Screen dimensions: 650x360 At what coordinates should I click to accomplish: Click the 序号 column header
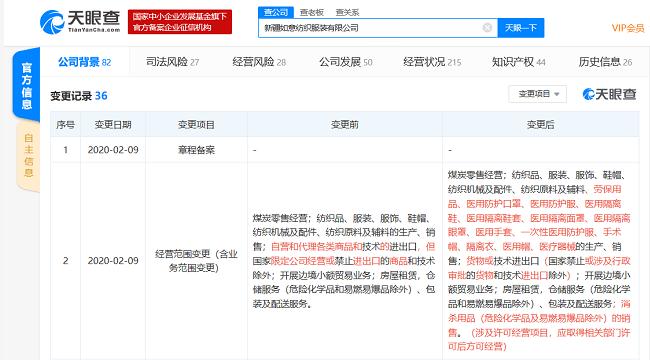65,124
